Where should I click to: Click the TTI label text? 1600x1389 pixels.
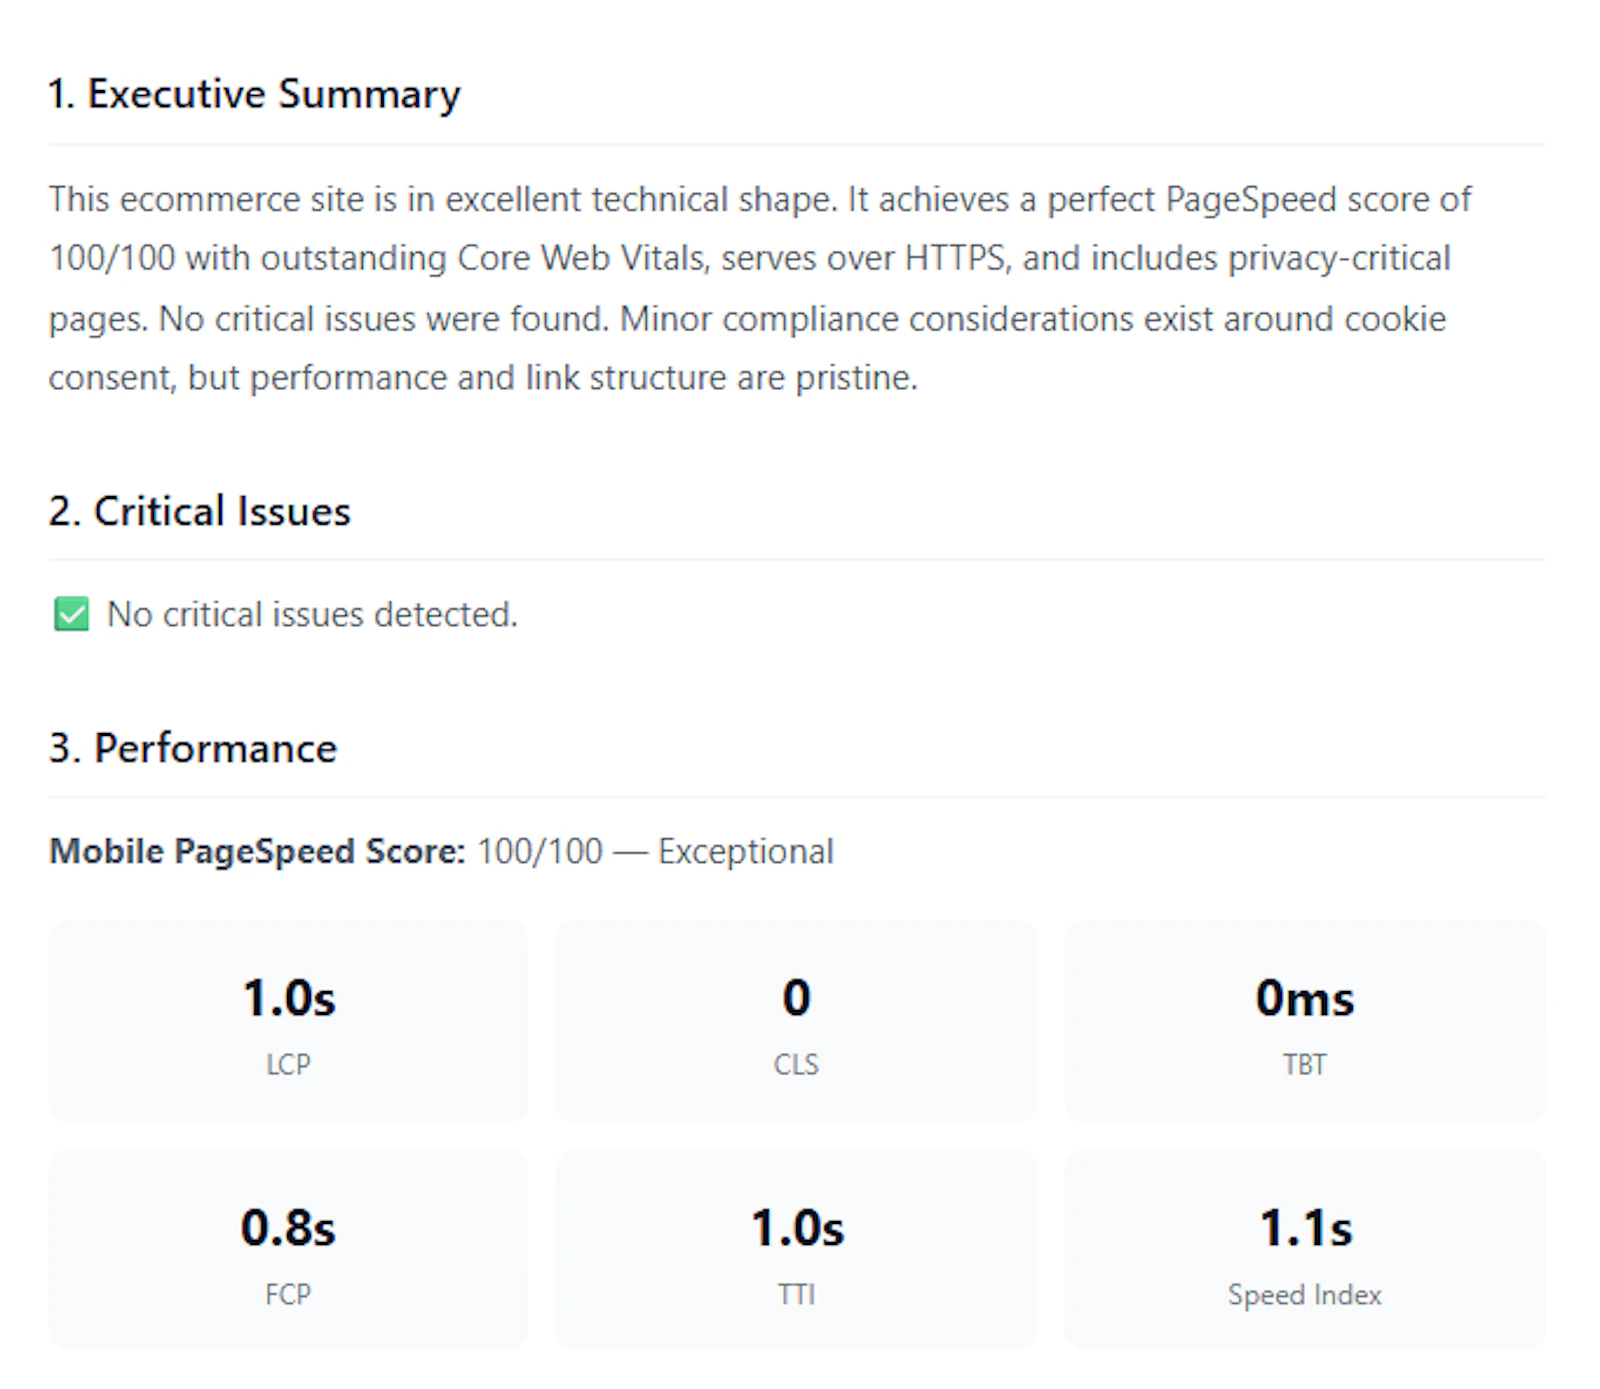click(796, 1294)
